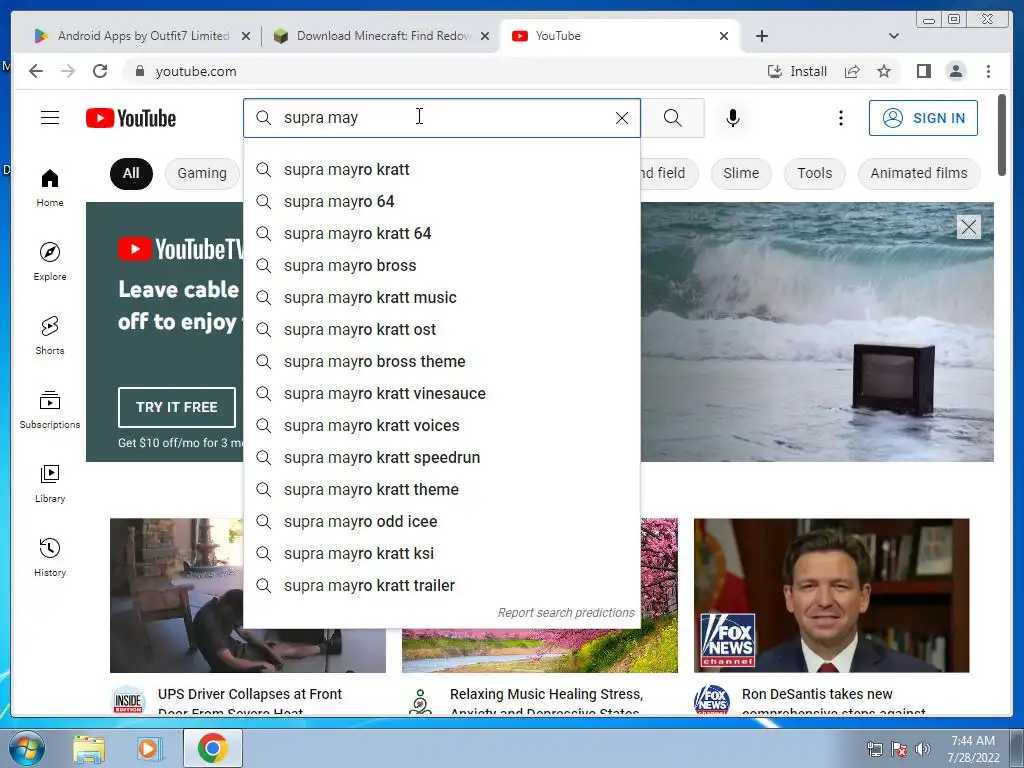Click Report search predictions link
The image size is (1024, 768).
pyautogui.click(x=566, y=613)
